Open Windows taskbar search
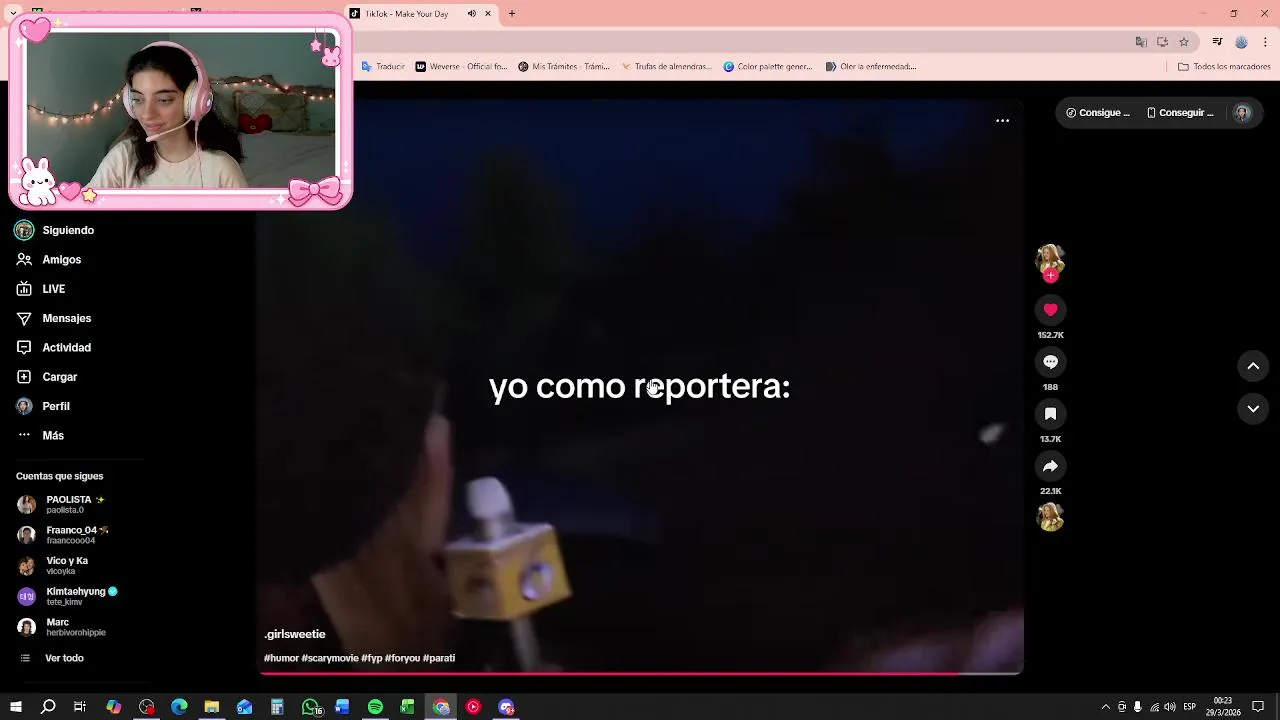 pos(48,707)
